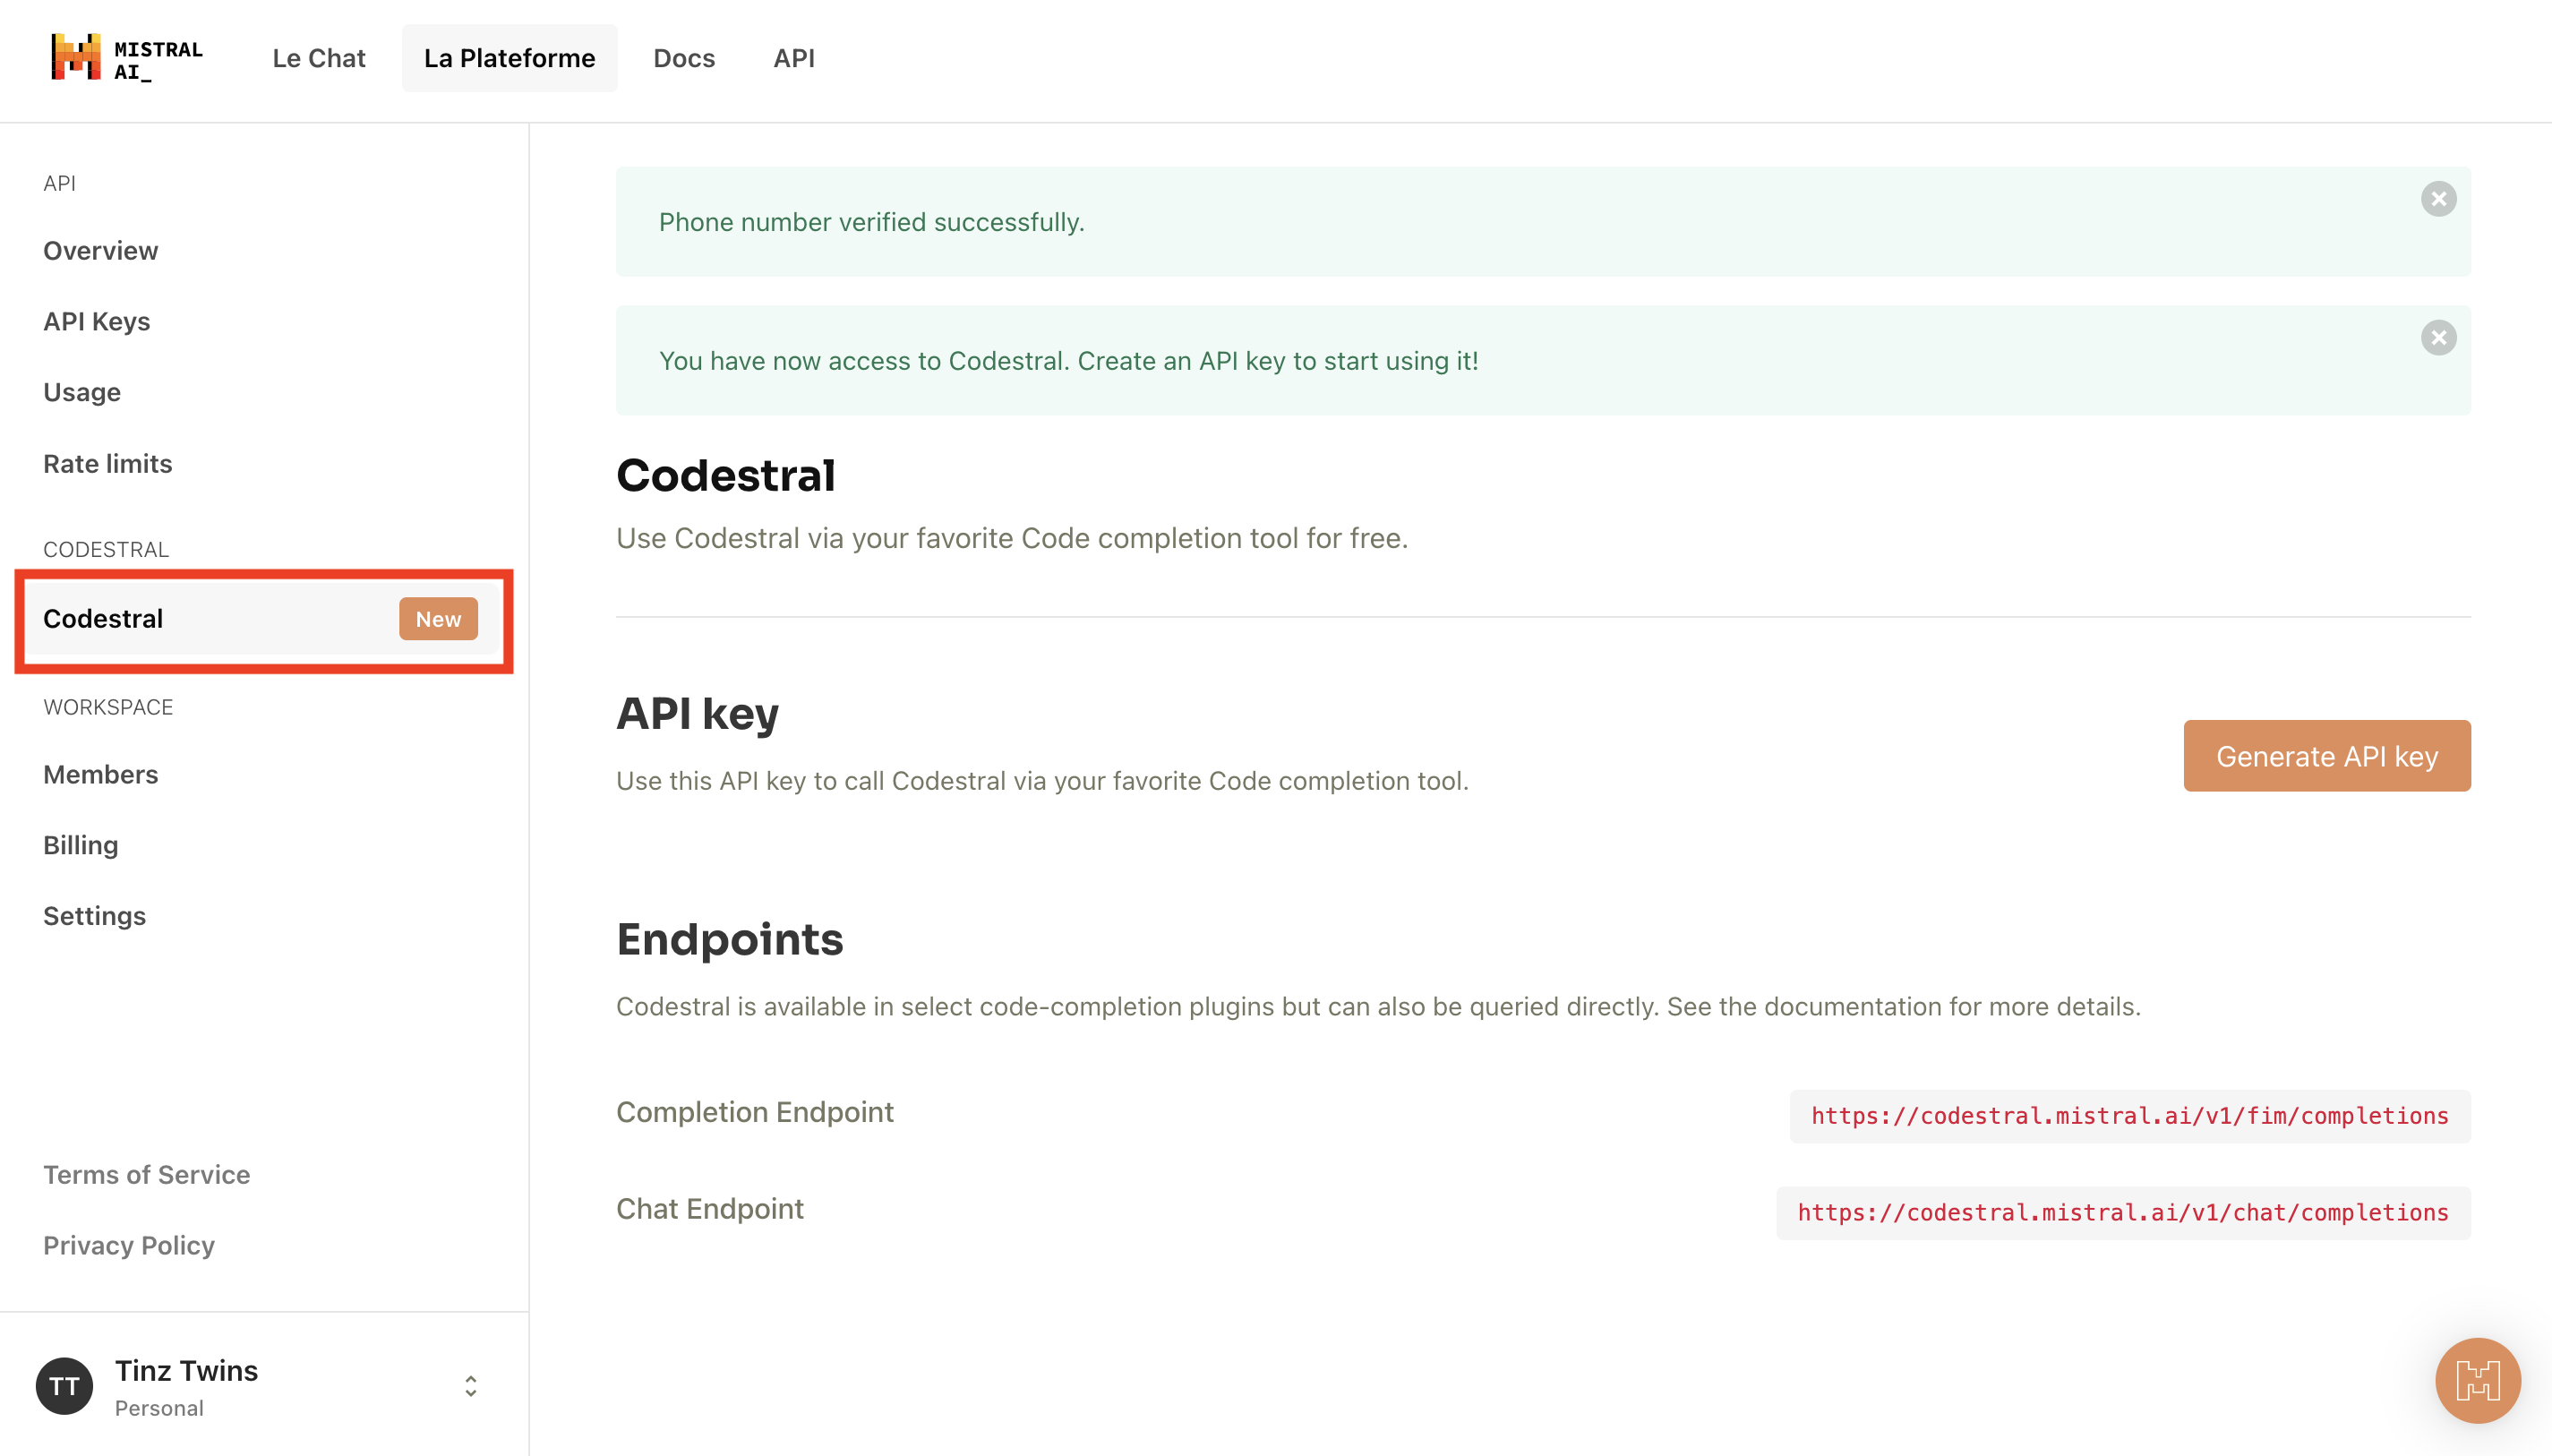This screenshot has height=1456, width=2552.
Task: Open the Mistral chat widget bubble
Action: coord(2477,1380)
